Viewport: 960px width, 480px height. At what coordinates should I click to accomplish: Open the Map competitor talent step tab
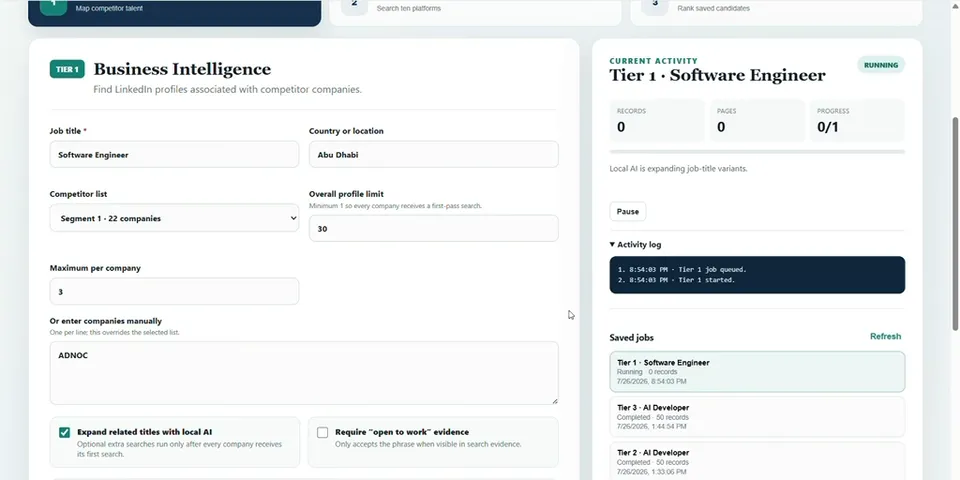click(x=174, y=12)
